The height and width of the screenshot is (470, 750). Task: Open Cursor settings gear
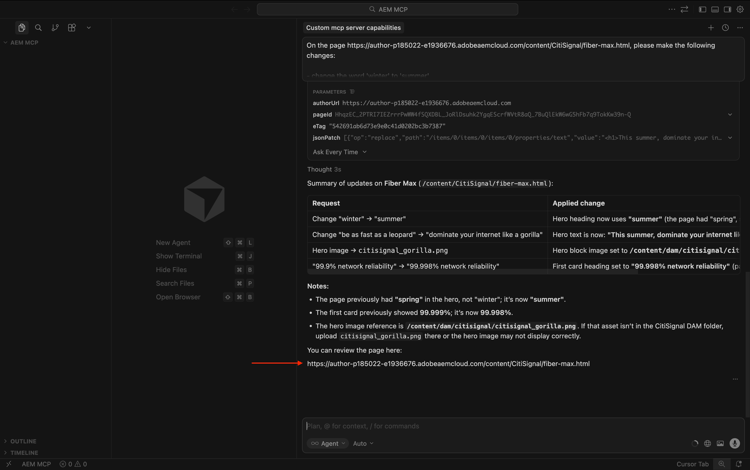(x=740, y=9)
